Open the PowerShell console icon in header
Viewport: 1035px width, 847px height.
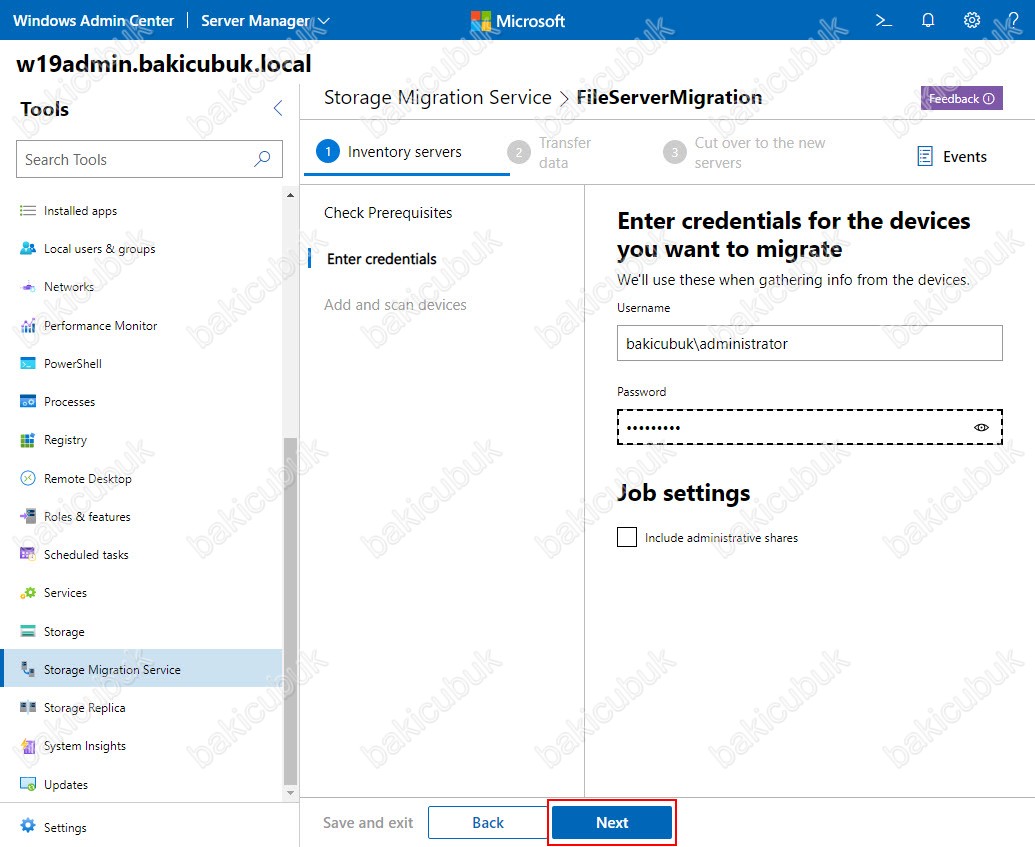point(883,20)
